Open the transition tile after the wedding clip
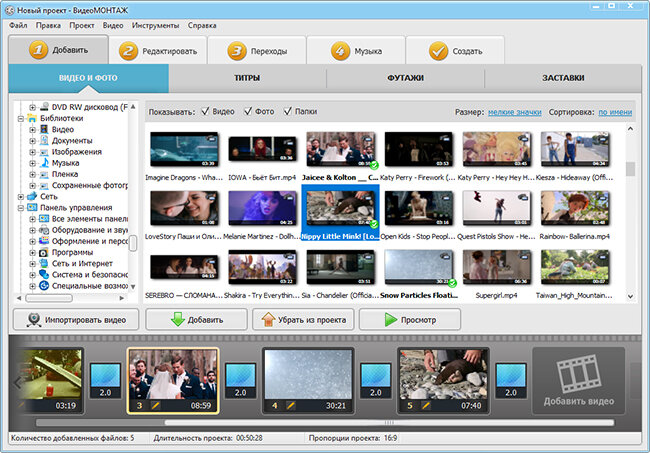Screen dimensions: 650x453 coord(240,380)
